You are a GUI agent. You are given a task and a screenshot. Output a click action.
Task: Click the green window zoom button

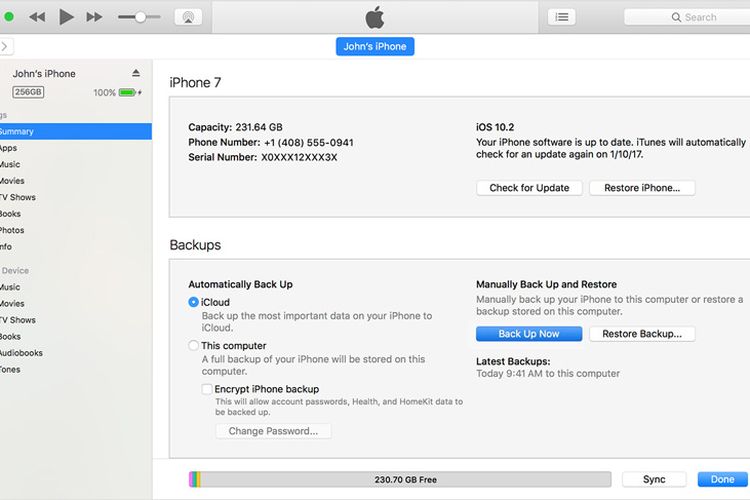pyautogui.click(x=9, y=17)
